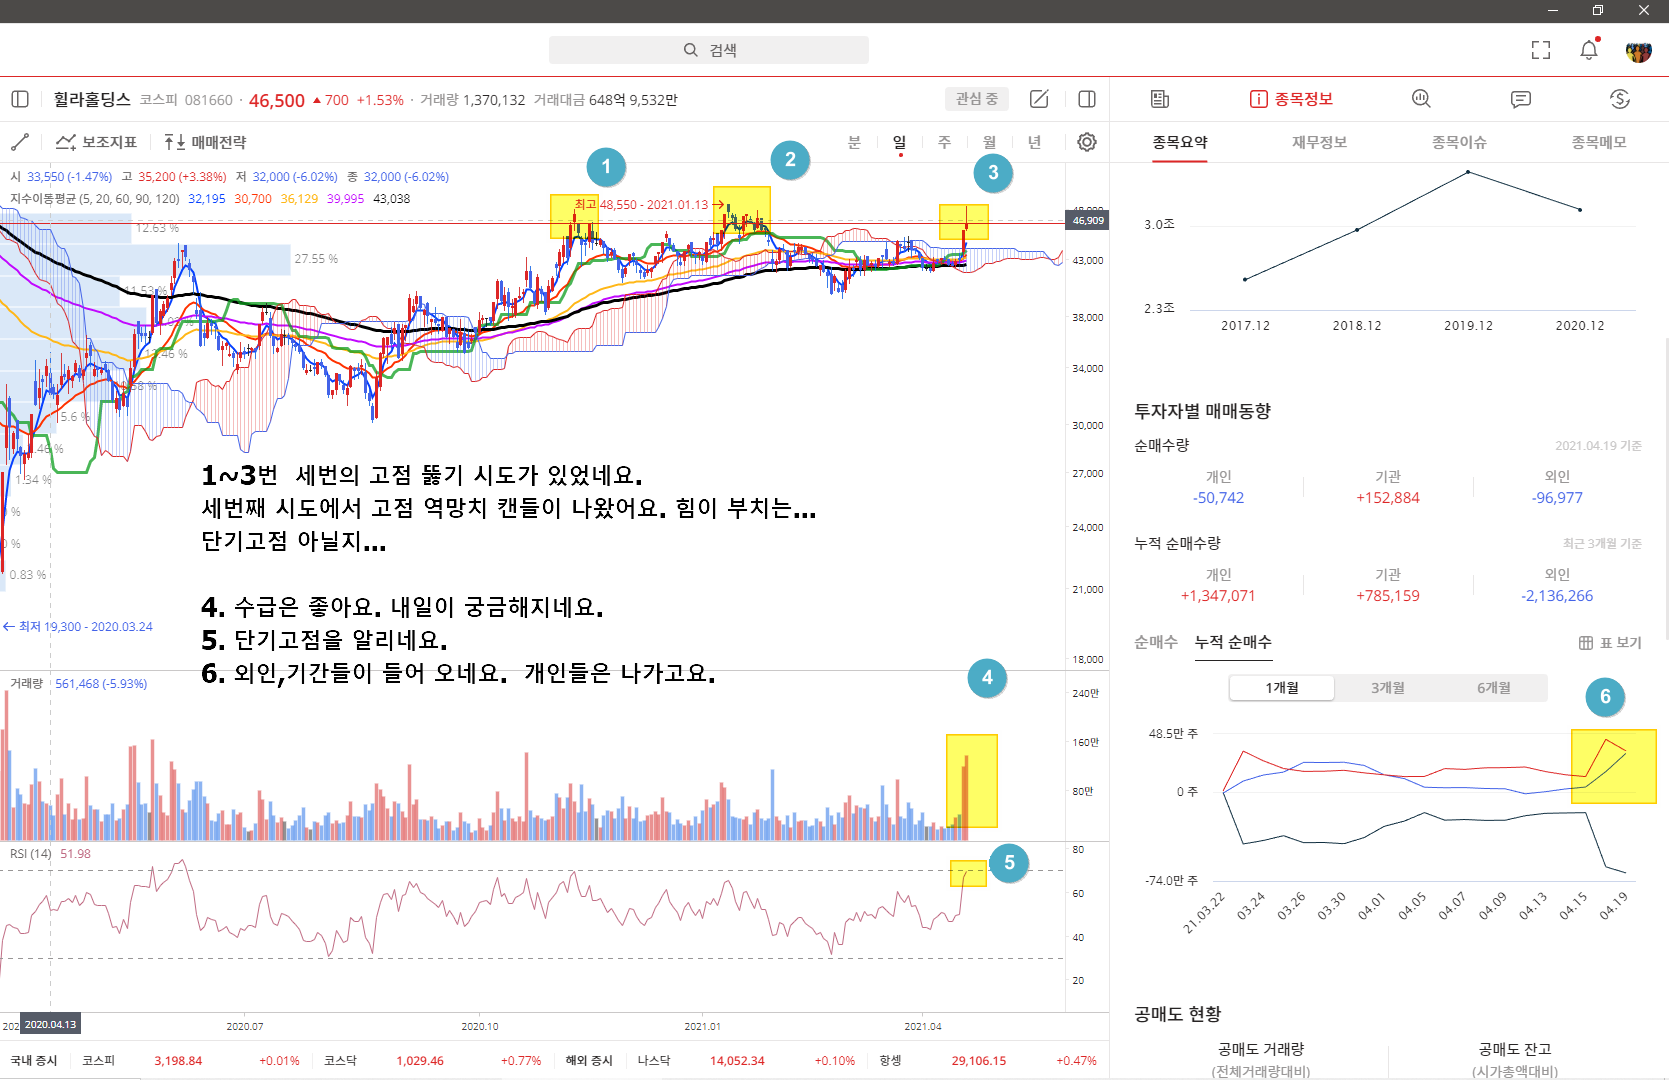This screenshot has height=1080, width=1669.
Task: Select the 6개월 period option
Action: [1494, 688]
